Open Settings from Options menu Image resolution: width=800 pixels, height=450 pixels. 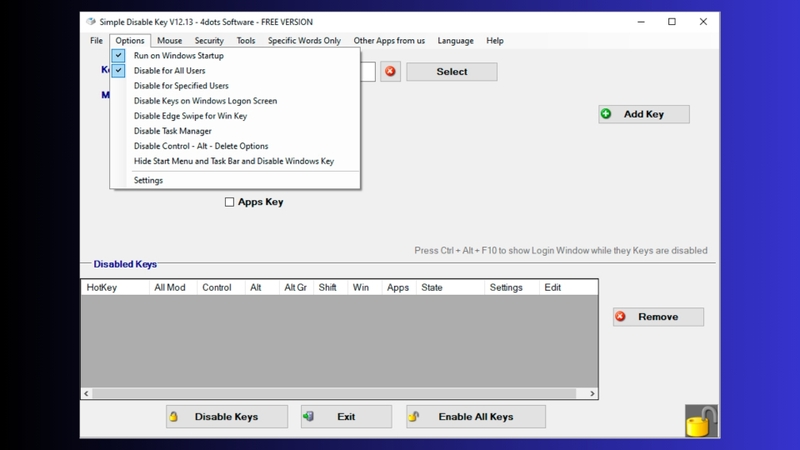[235, 180]
